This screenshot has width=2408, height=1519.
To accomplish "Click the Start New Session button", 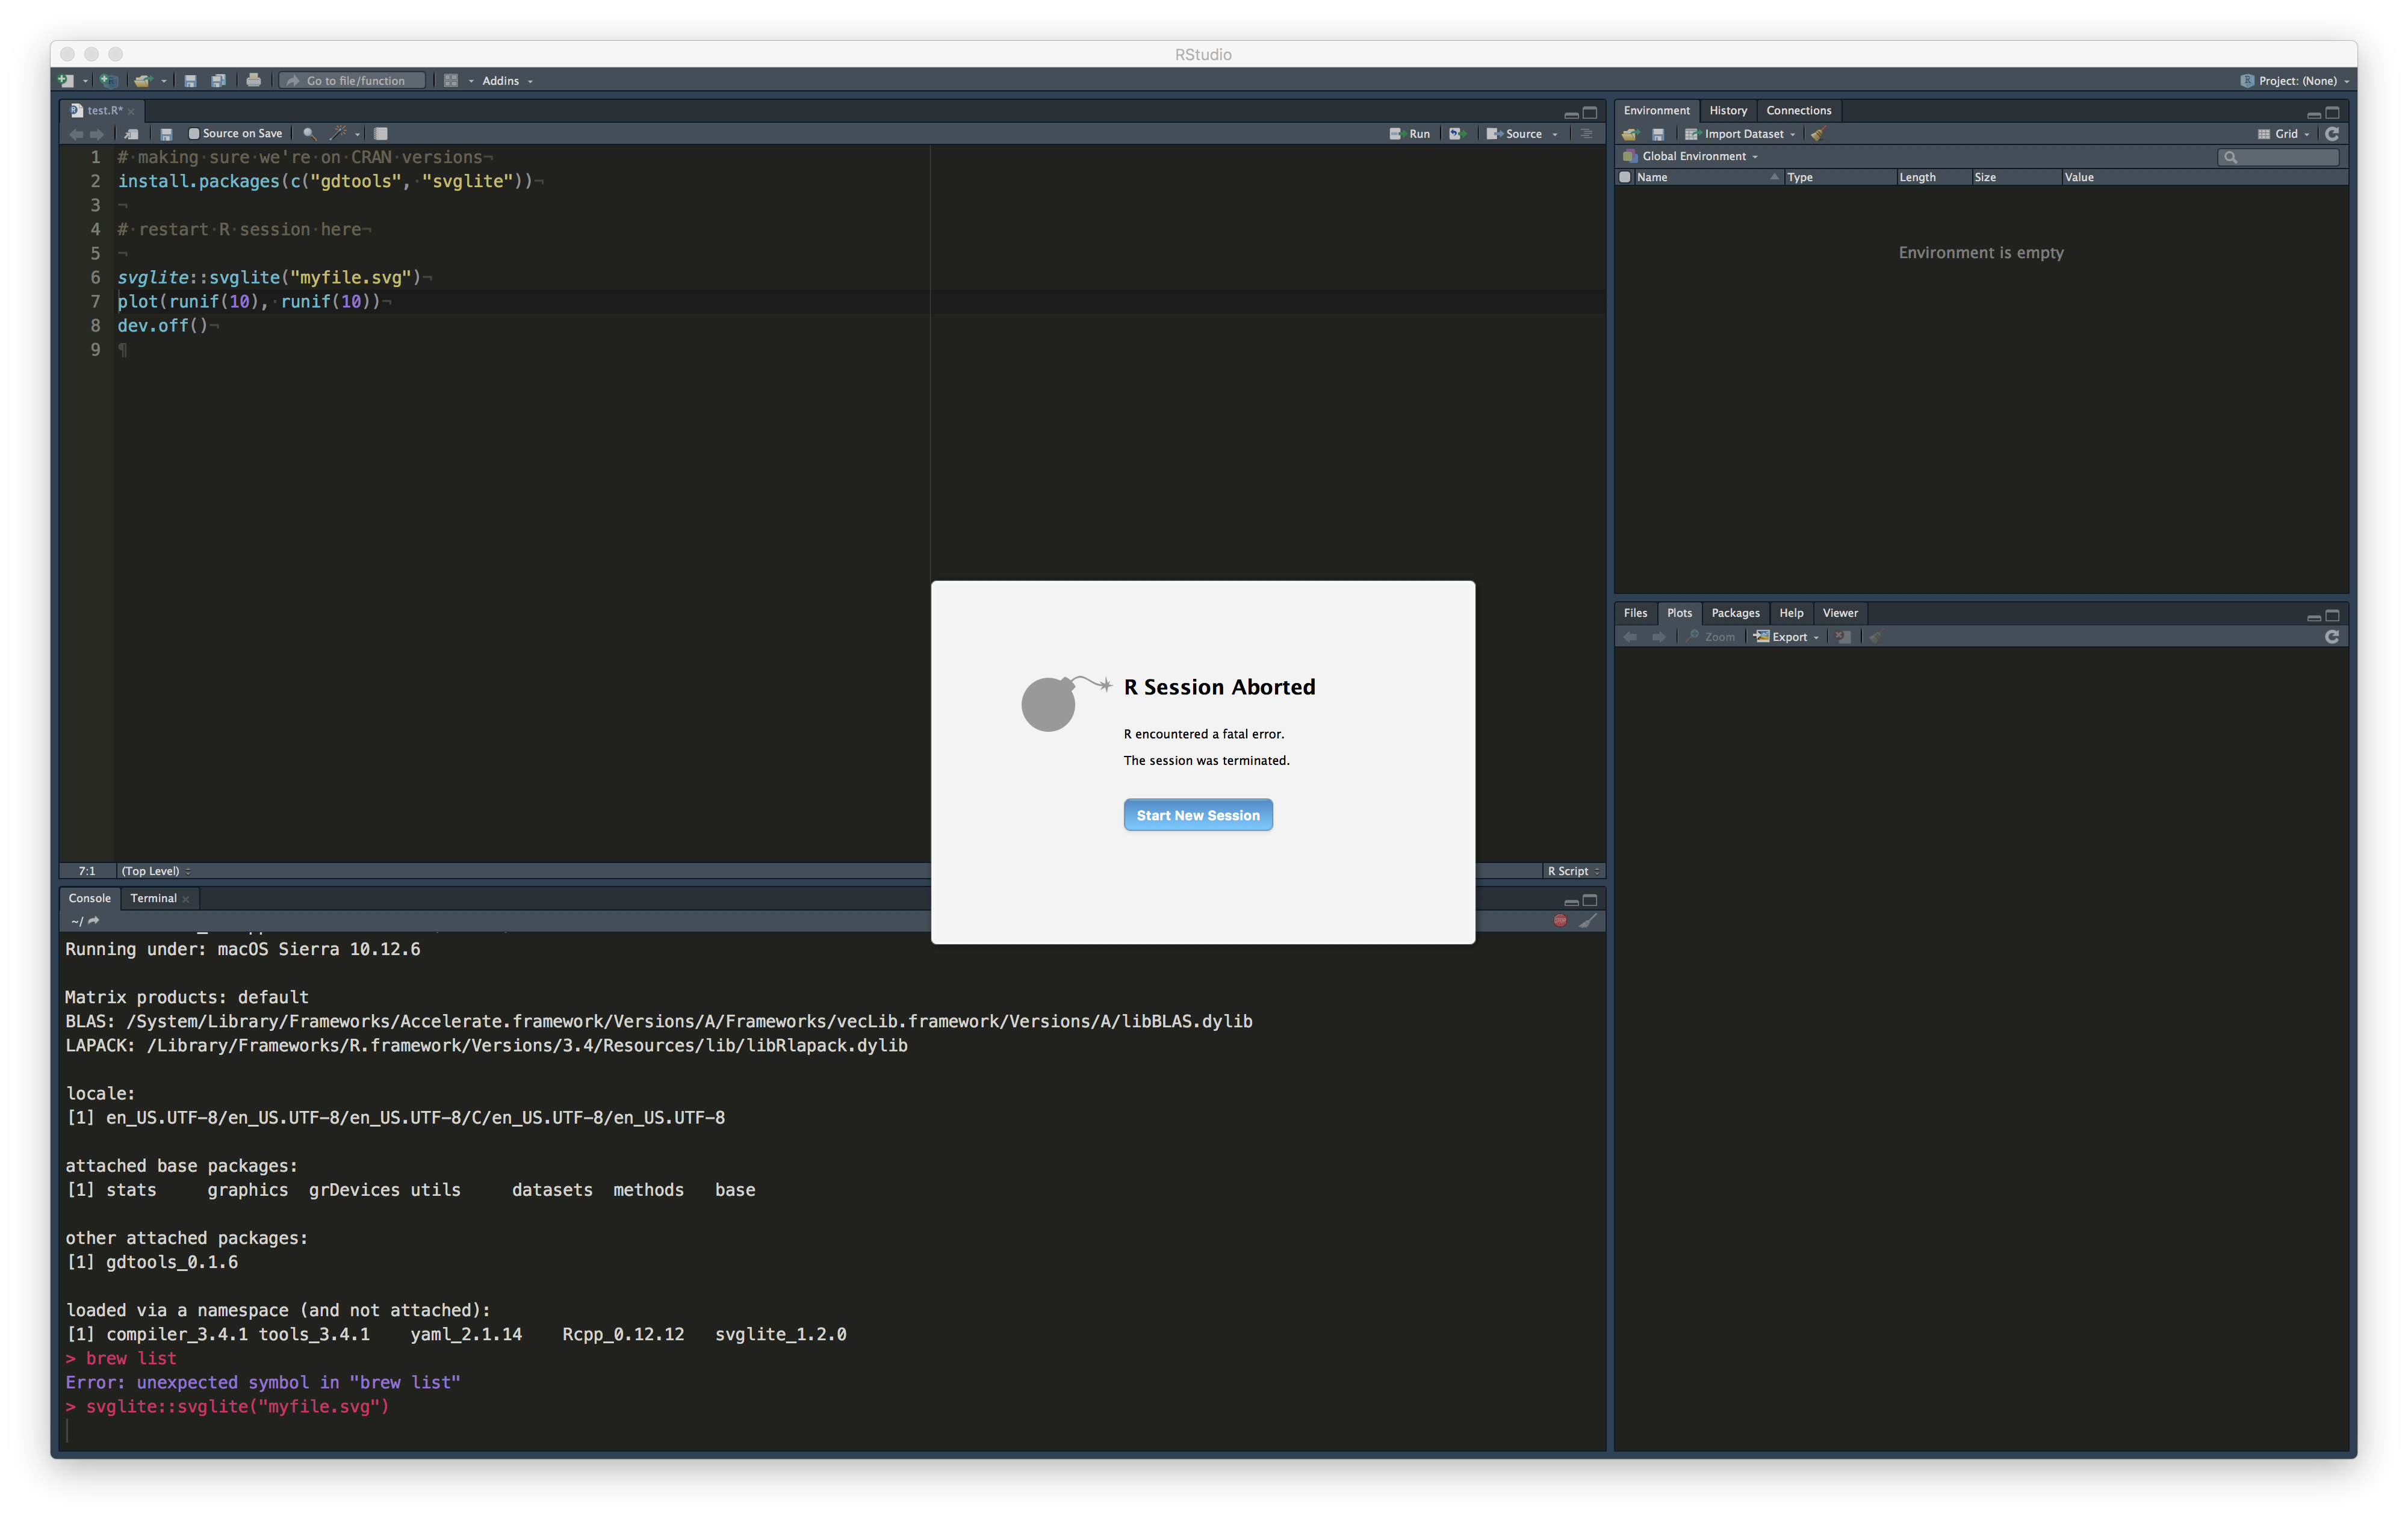I will [x=1197, y=815].
